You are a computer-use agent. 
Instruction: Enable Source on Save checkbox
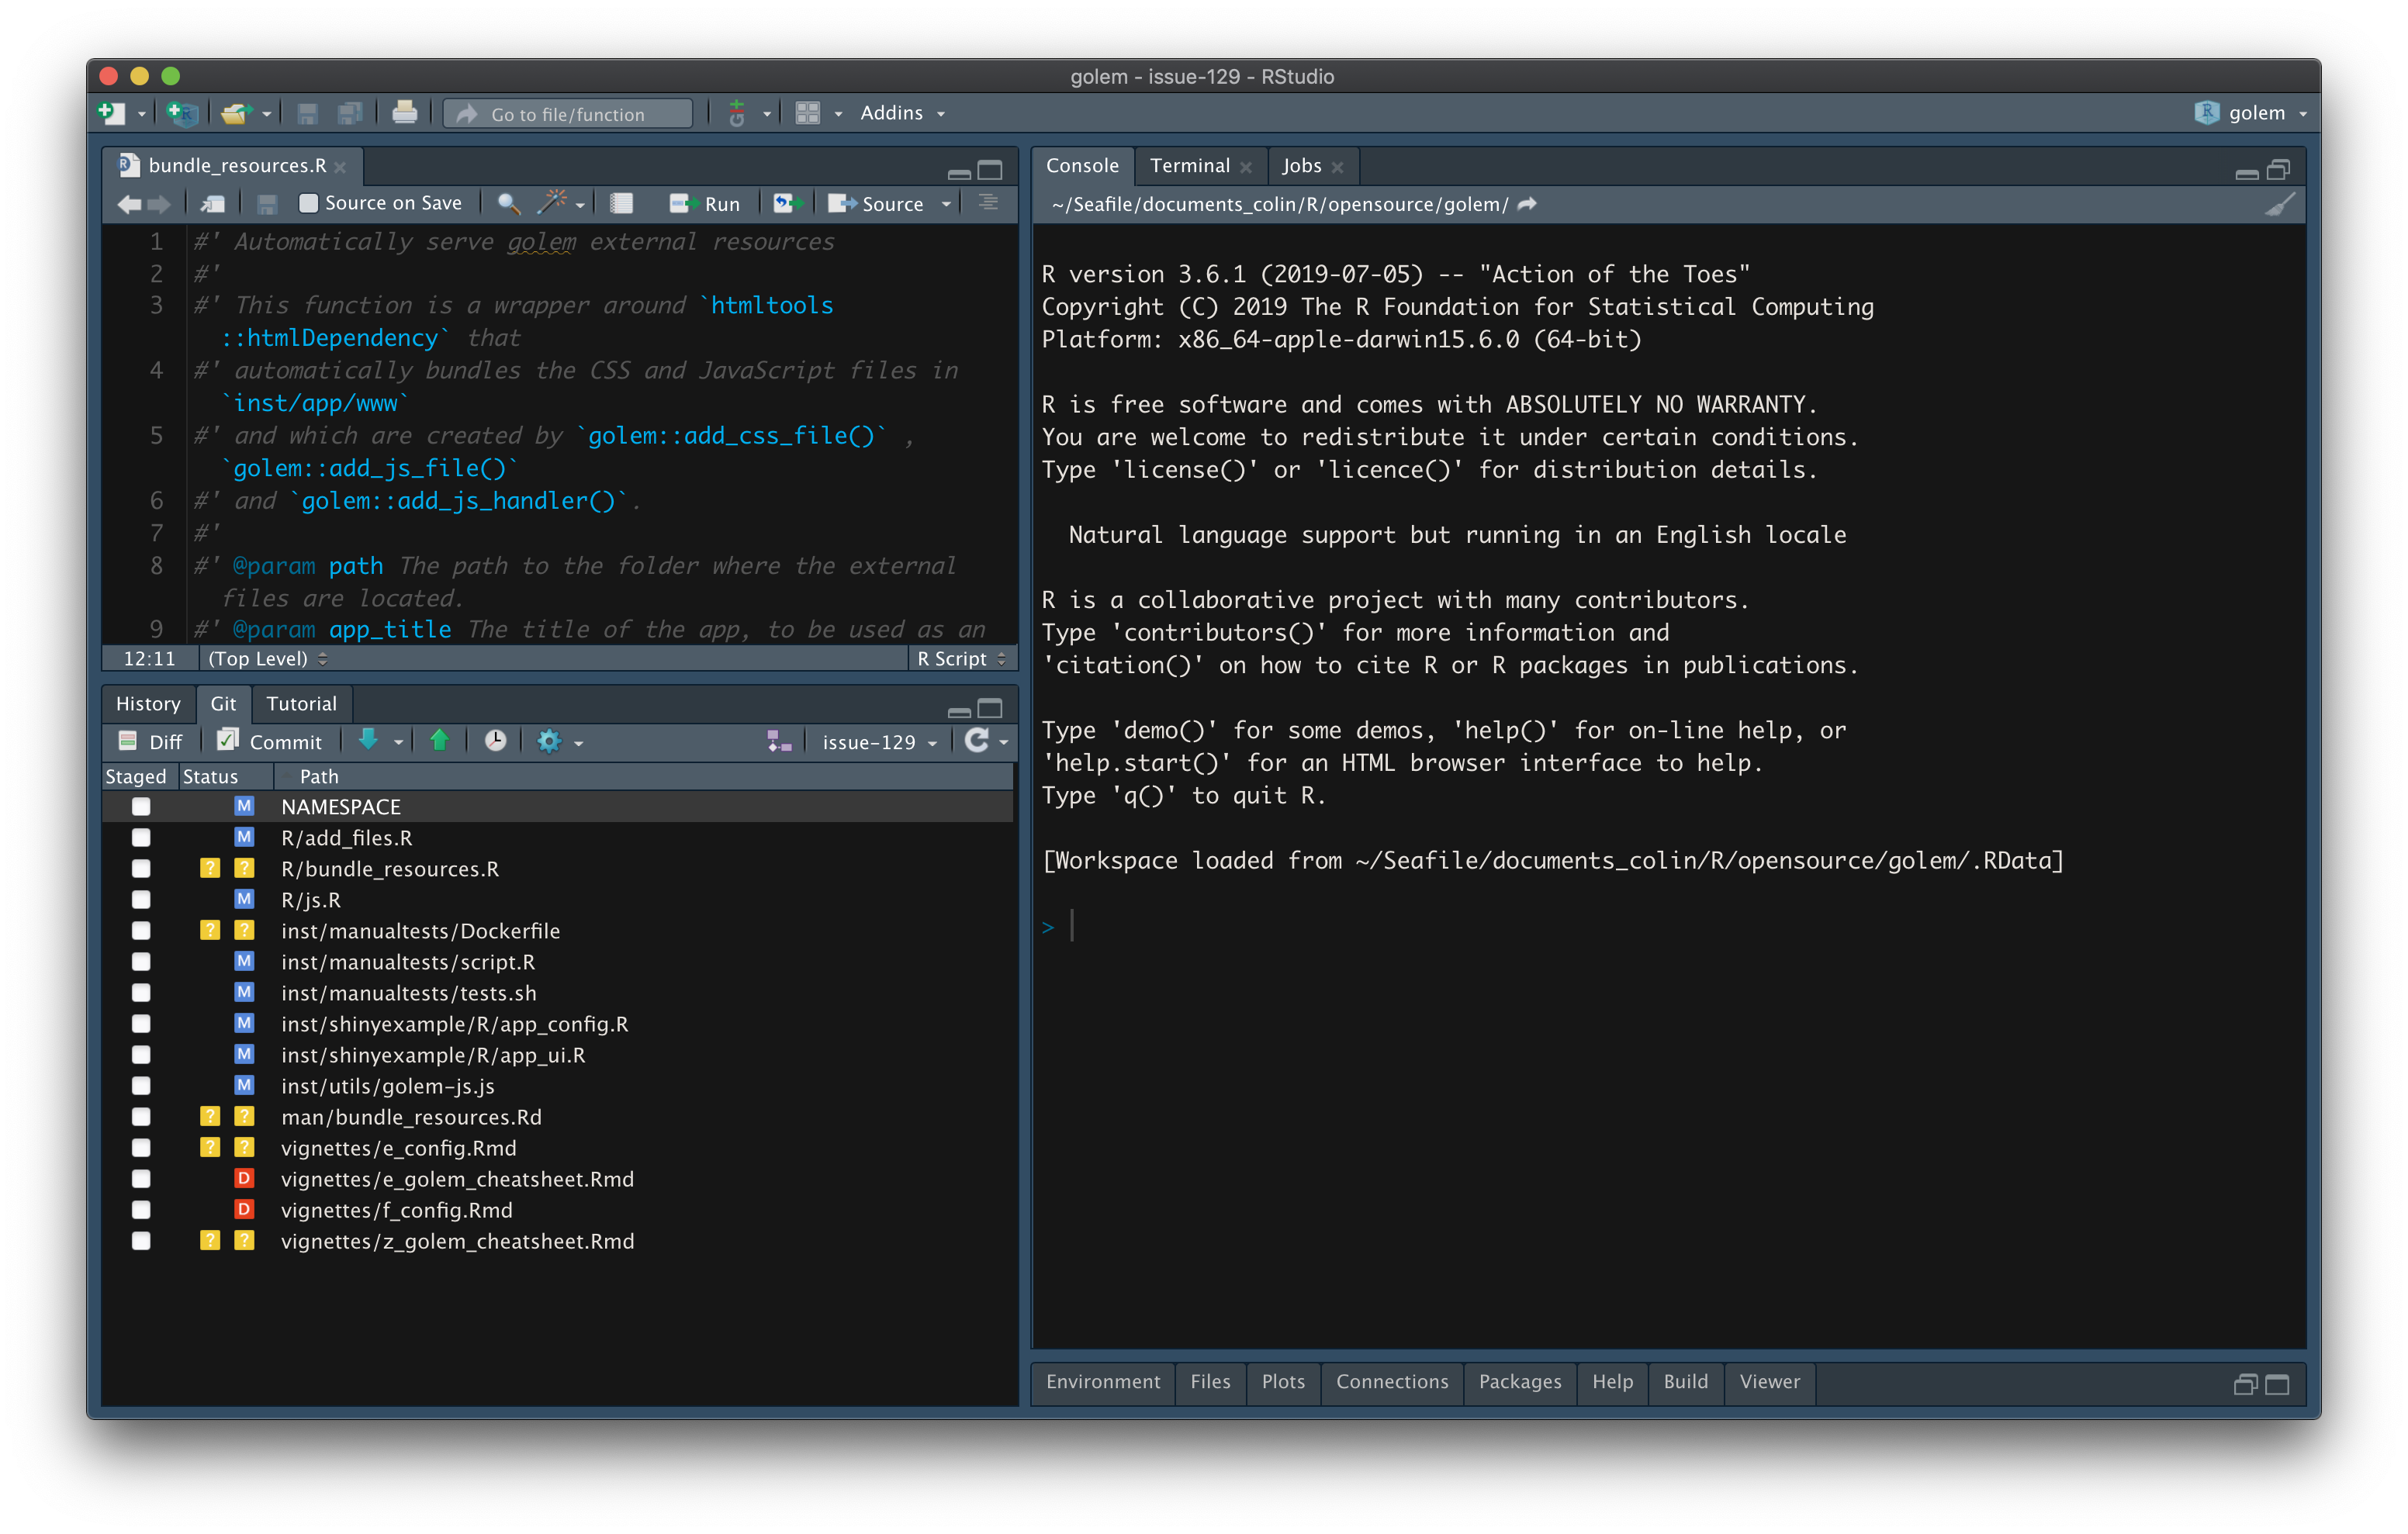pyautogui.click(x=308, y=202)
